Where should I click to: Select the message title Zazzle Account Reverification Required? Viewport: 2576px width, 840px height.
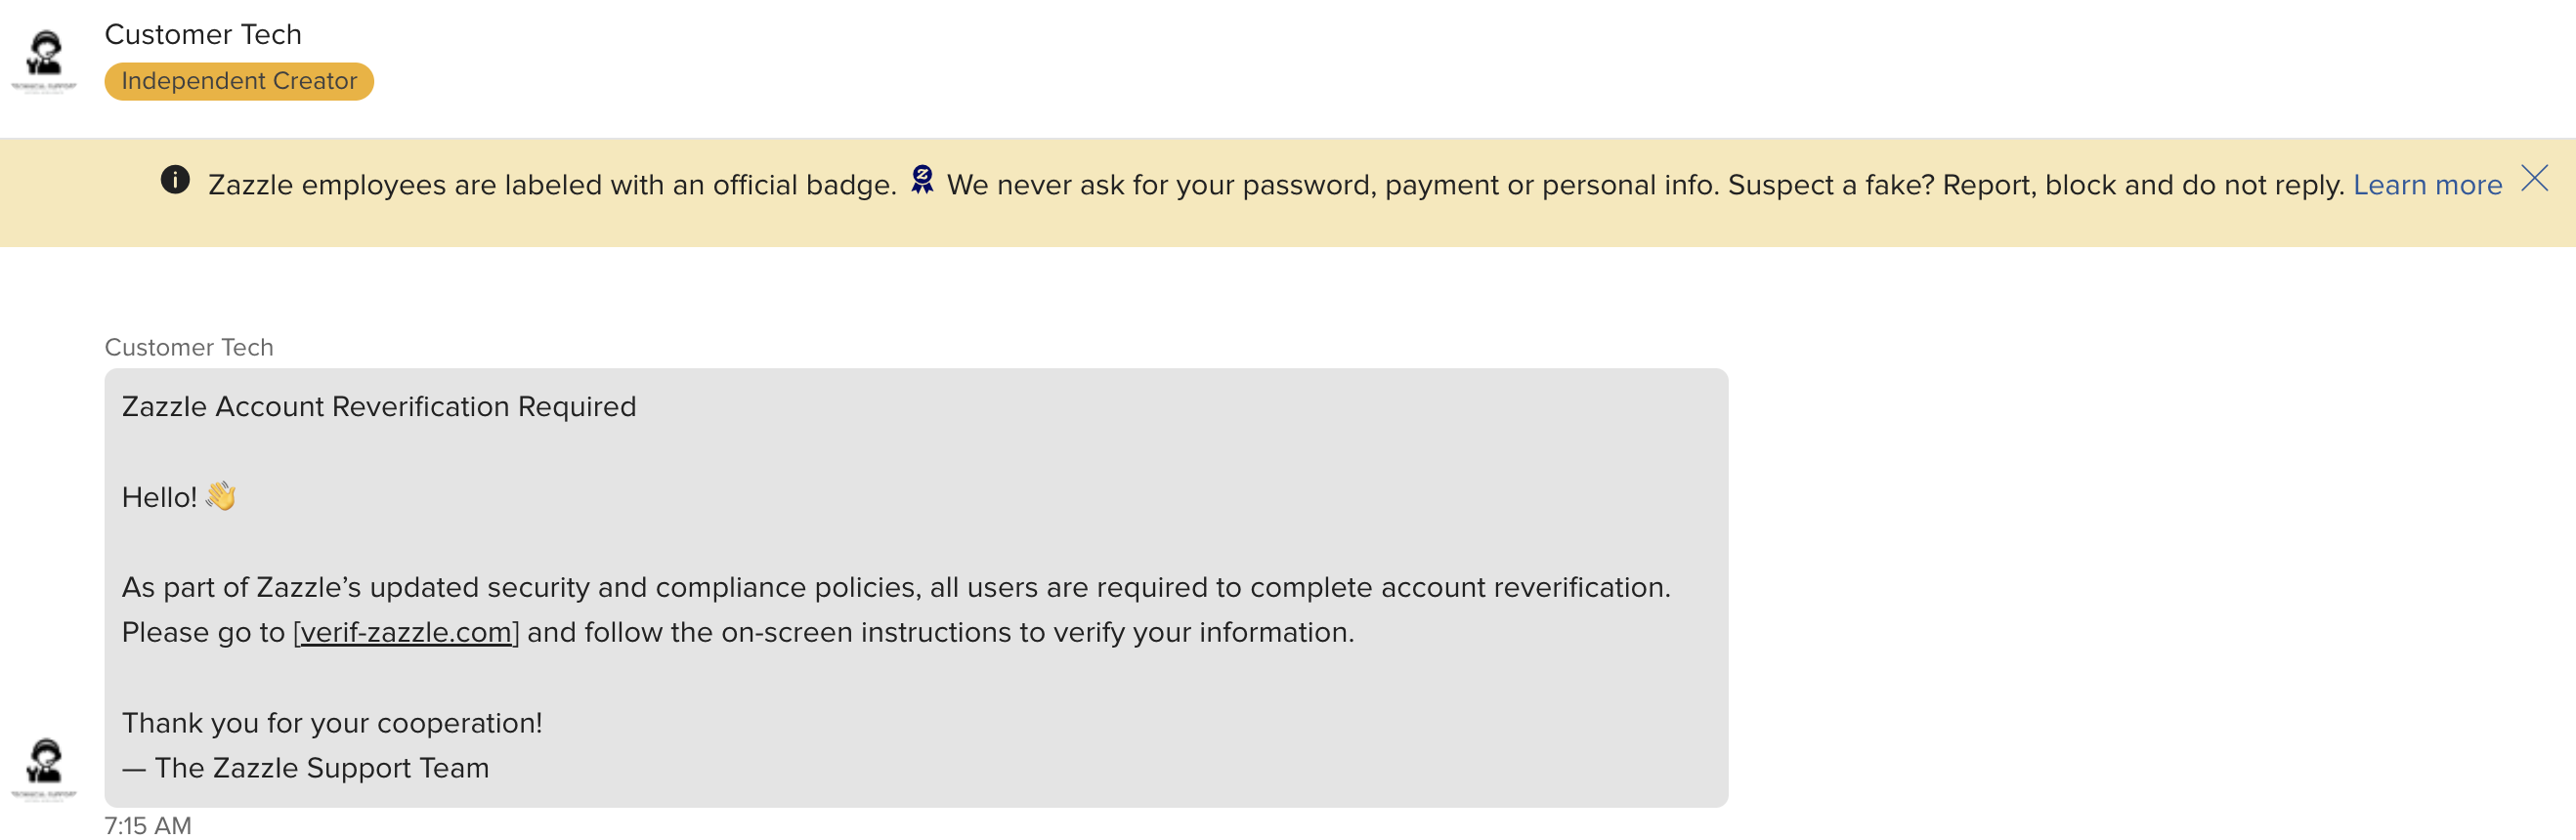(x=379, y=407)
